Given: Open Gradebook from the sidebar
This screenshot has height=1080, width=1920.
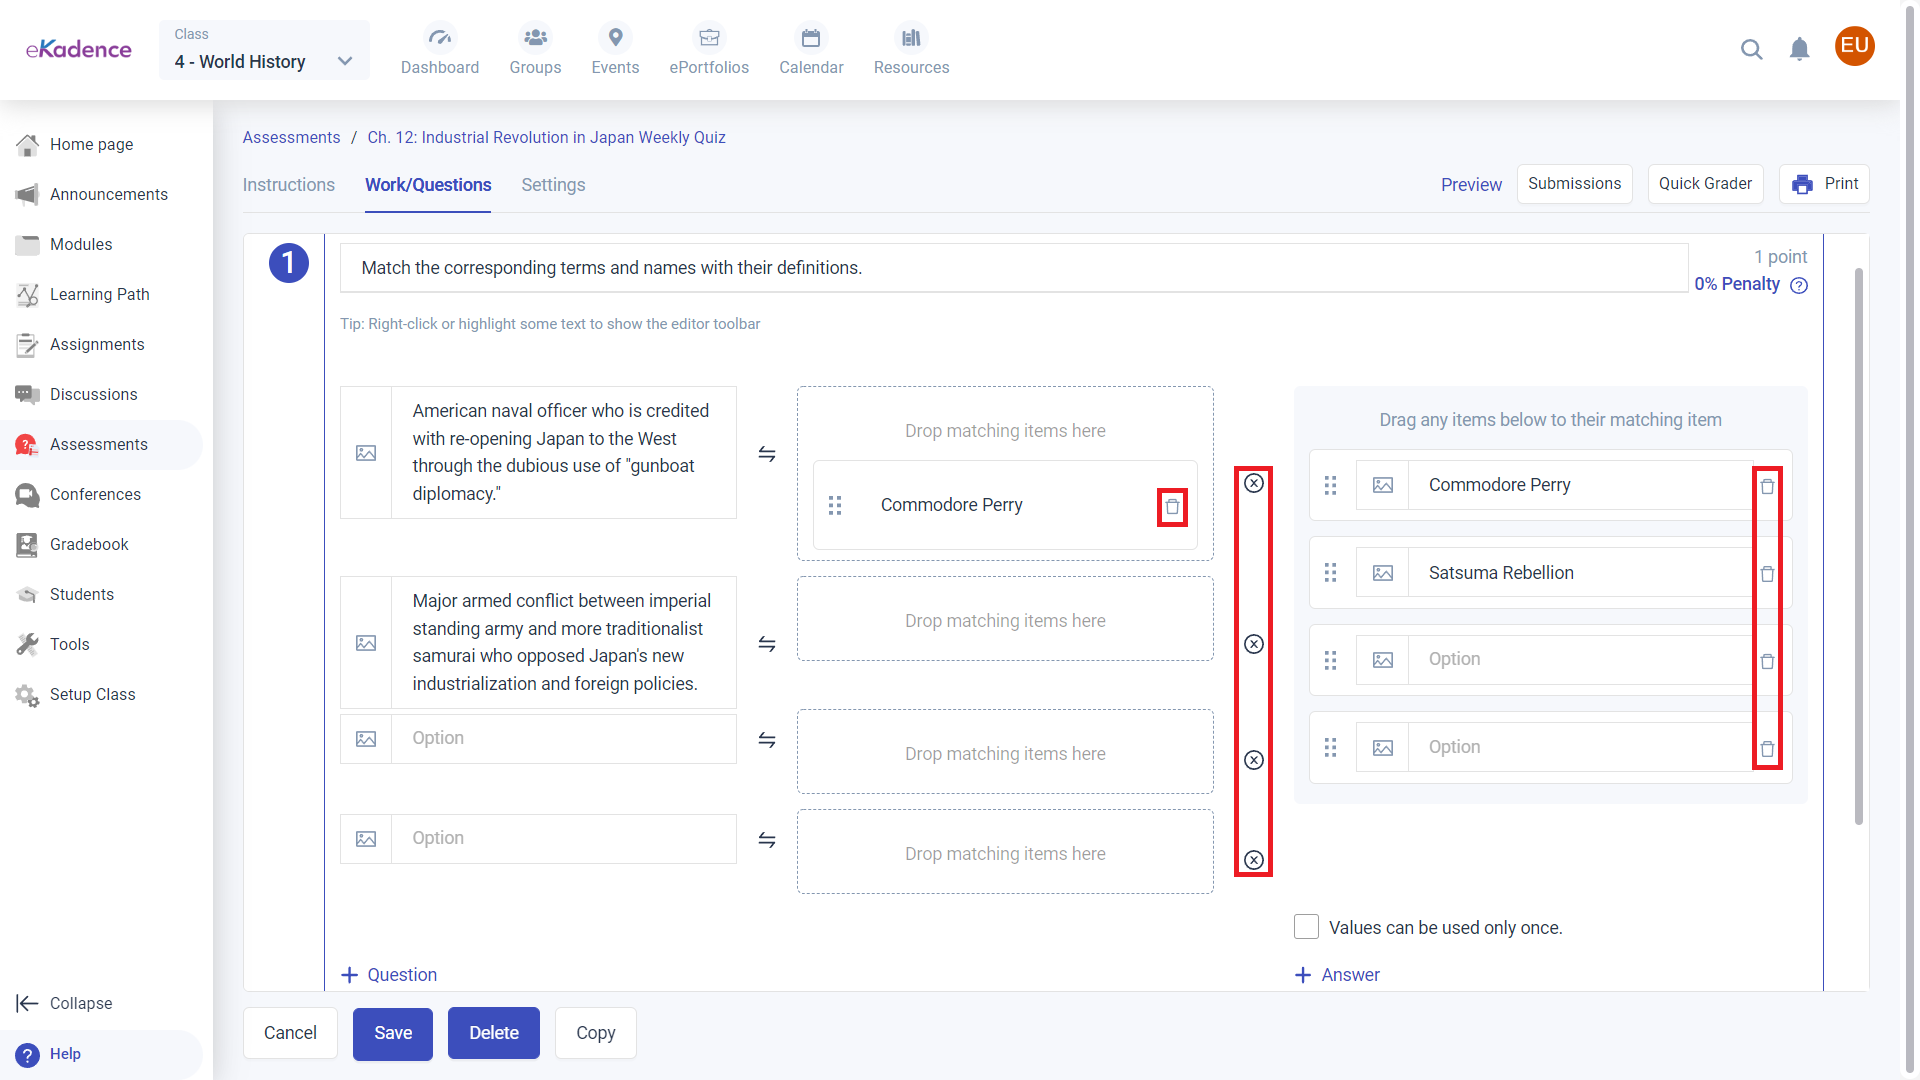Looking at the screenshot, I should click(89, 544).
